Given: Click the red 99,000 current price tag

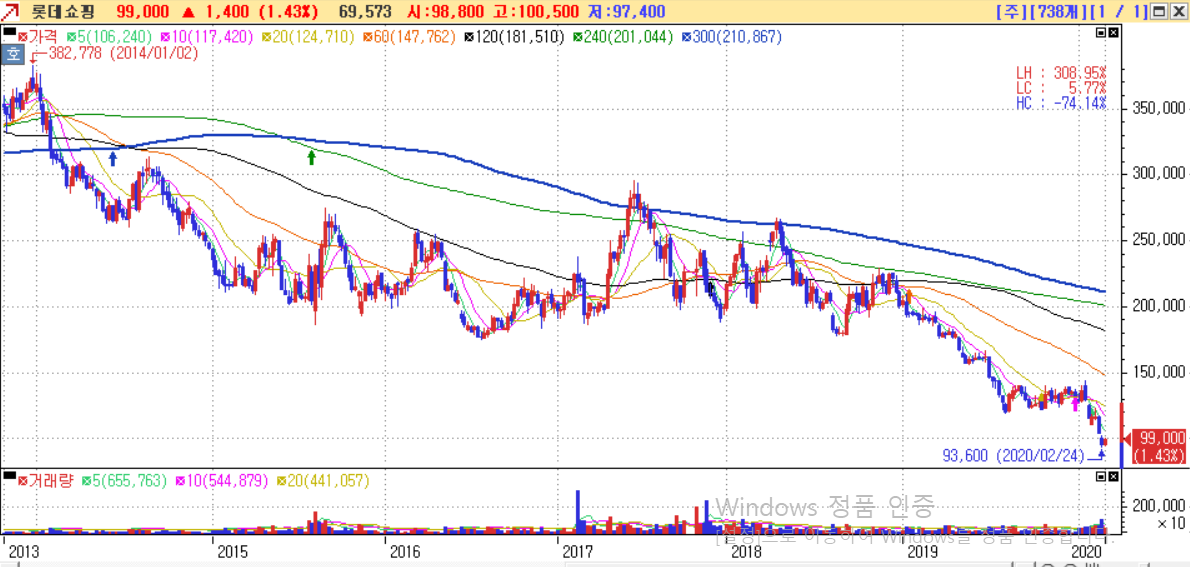Looking at the screenshot, I should coord(1159,446).
